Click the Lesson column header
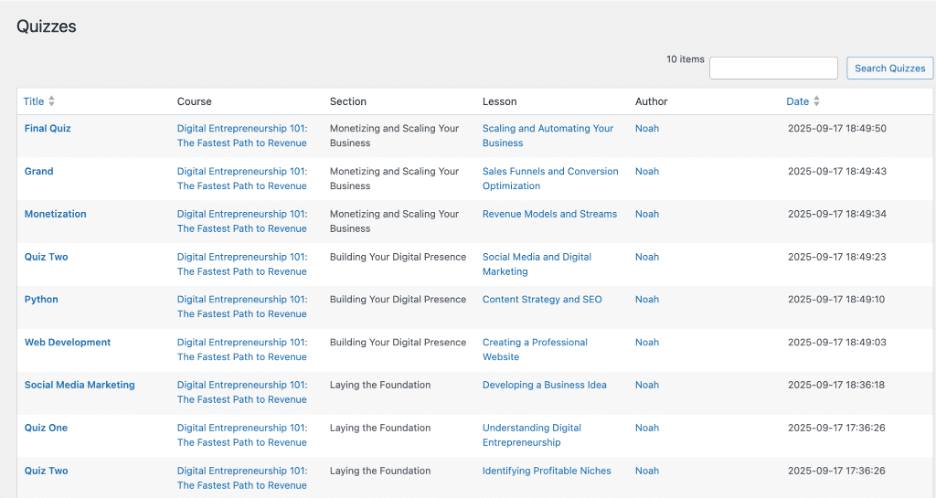The image size is (936, 498). click(x=500, y=102)
